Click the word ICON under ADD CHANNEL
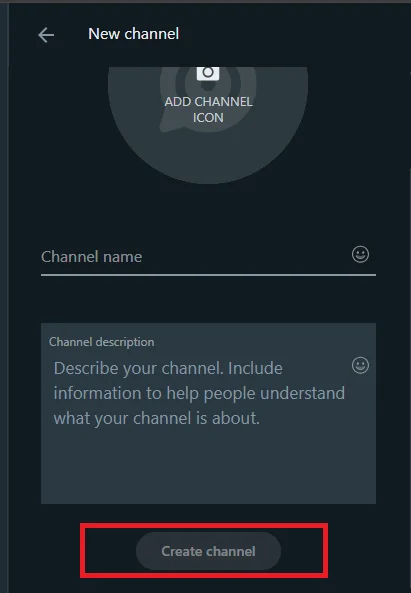This screenshot has width=411, height=593. (x=208, y=118)
